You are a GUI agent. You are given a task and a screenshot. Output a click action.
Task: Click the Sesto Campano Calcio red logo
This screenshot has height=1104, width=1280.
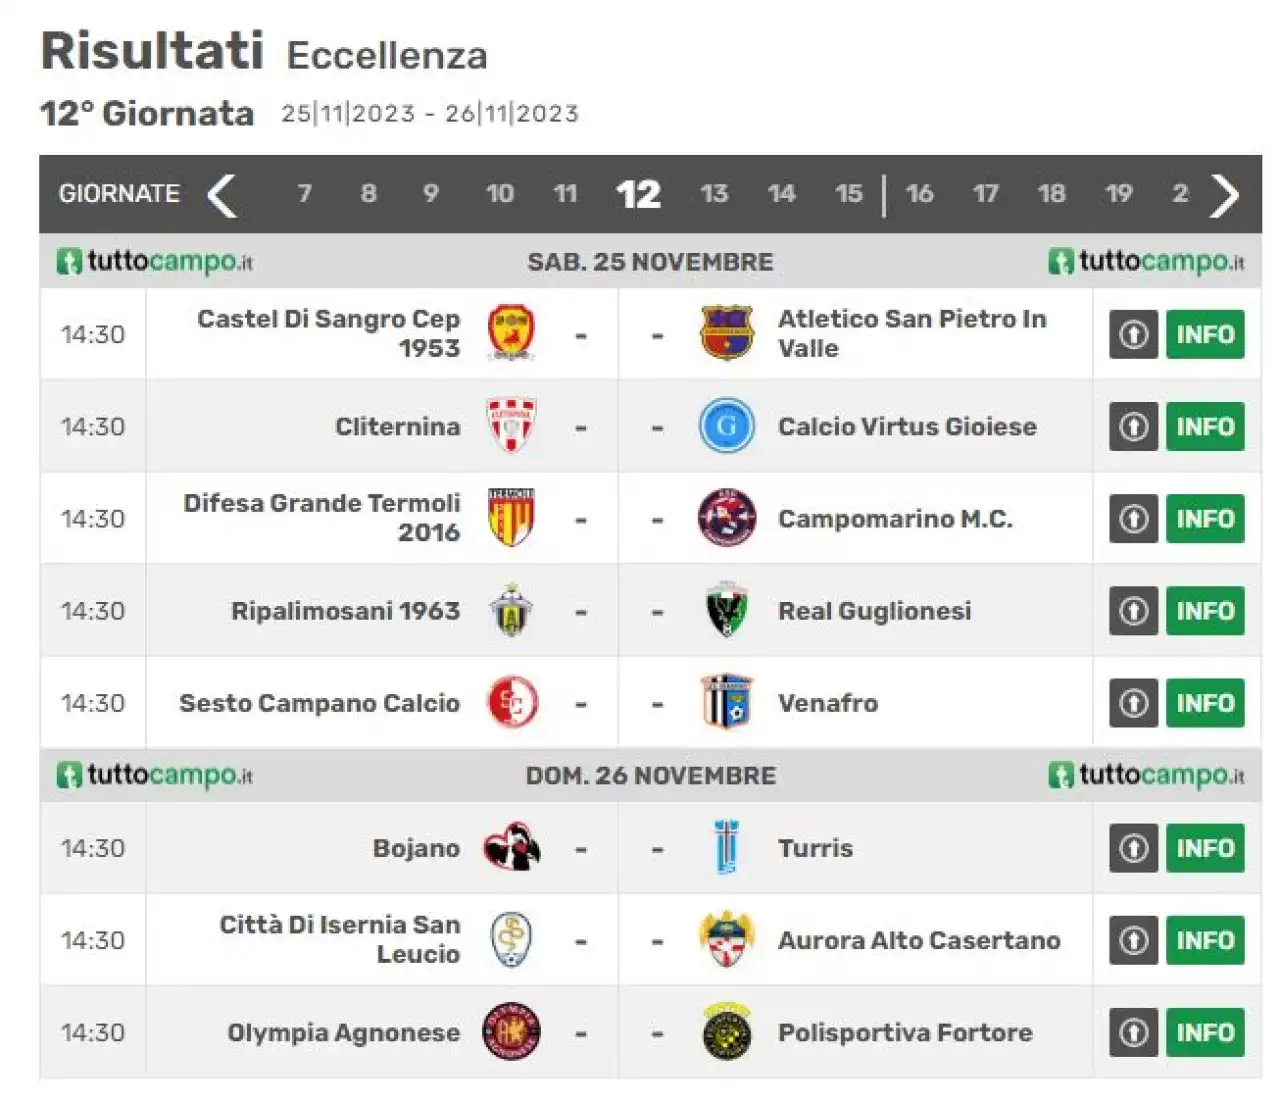click(x=512, y=702)
